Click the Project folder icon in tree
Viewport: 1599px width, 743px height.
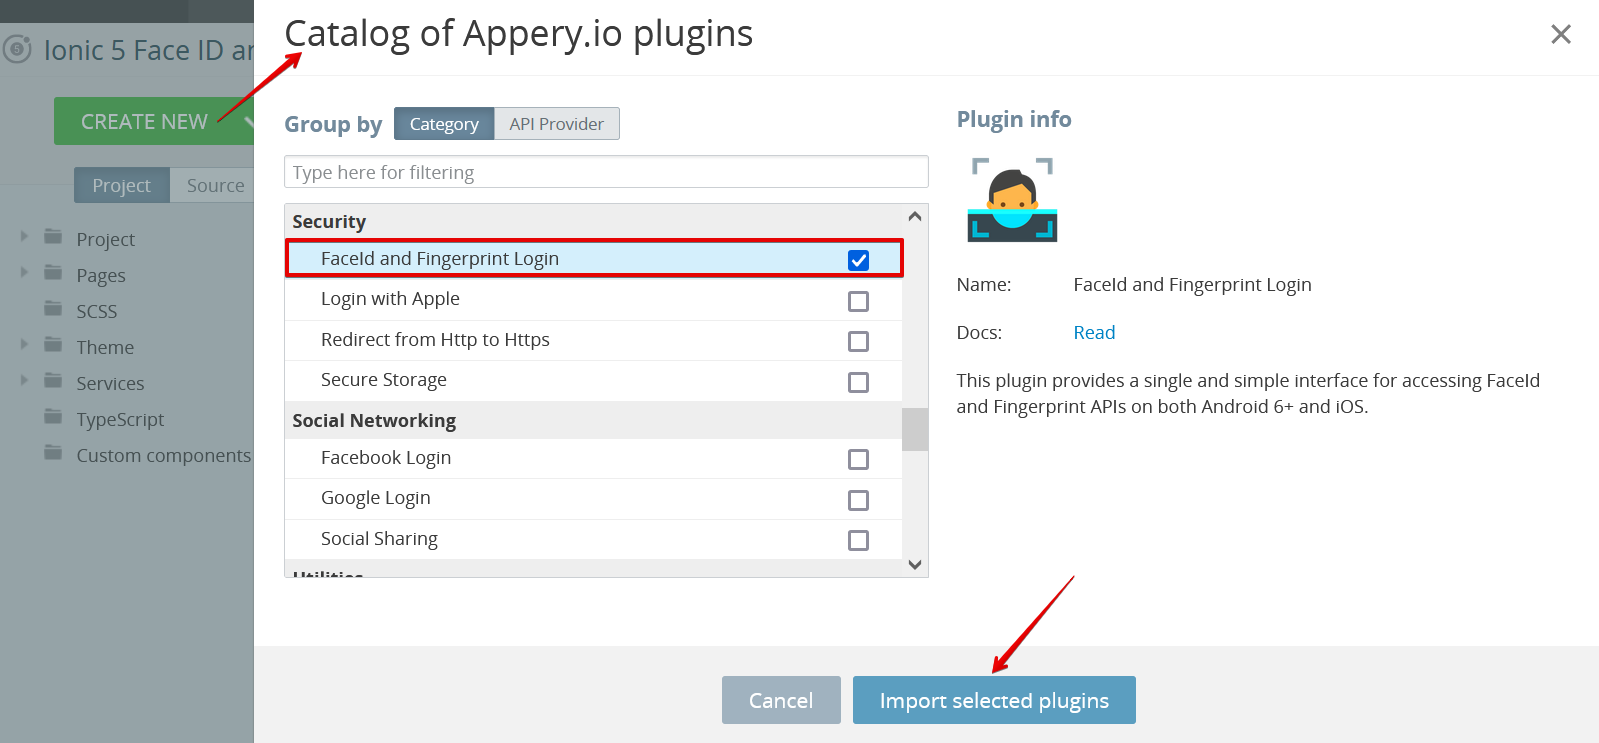54,237
